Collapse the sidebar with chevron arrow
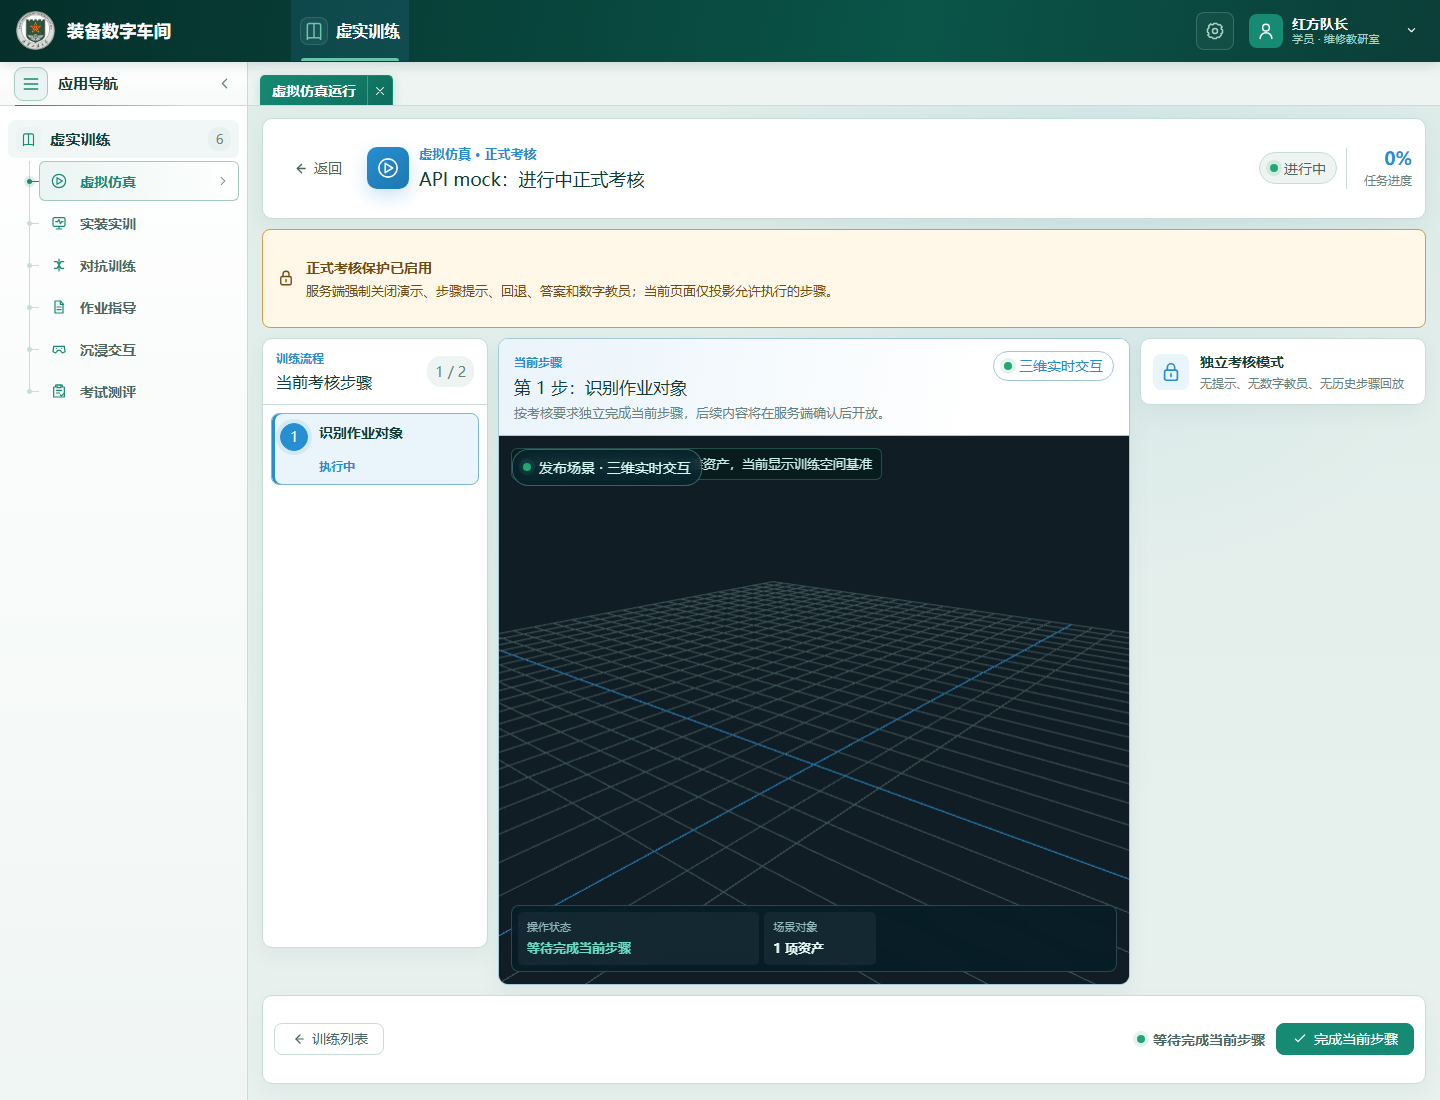The image size is (1440, 1100). [x=225, y=84]
